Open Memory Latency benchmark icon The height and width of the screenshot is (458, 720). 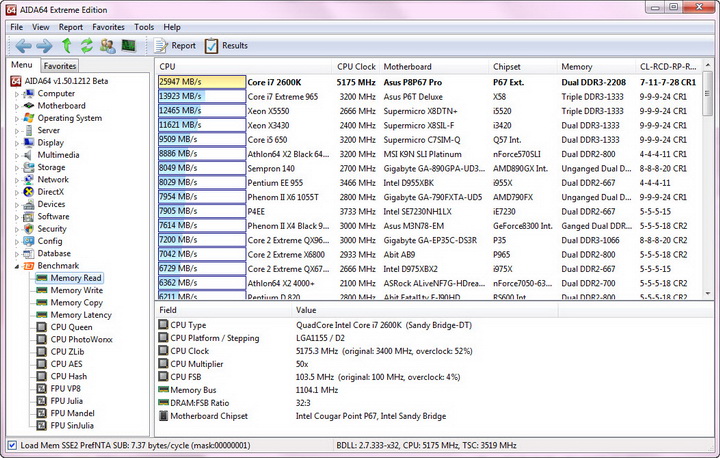42,315
